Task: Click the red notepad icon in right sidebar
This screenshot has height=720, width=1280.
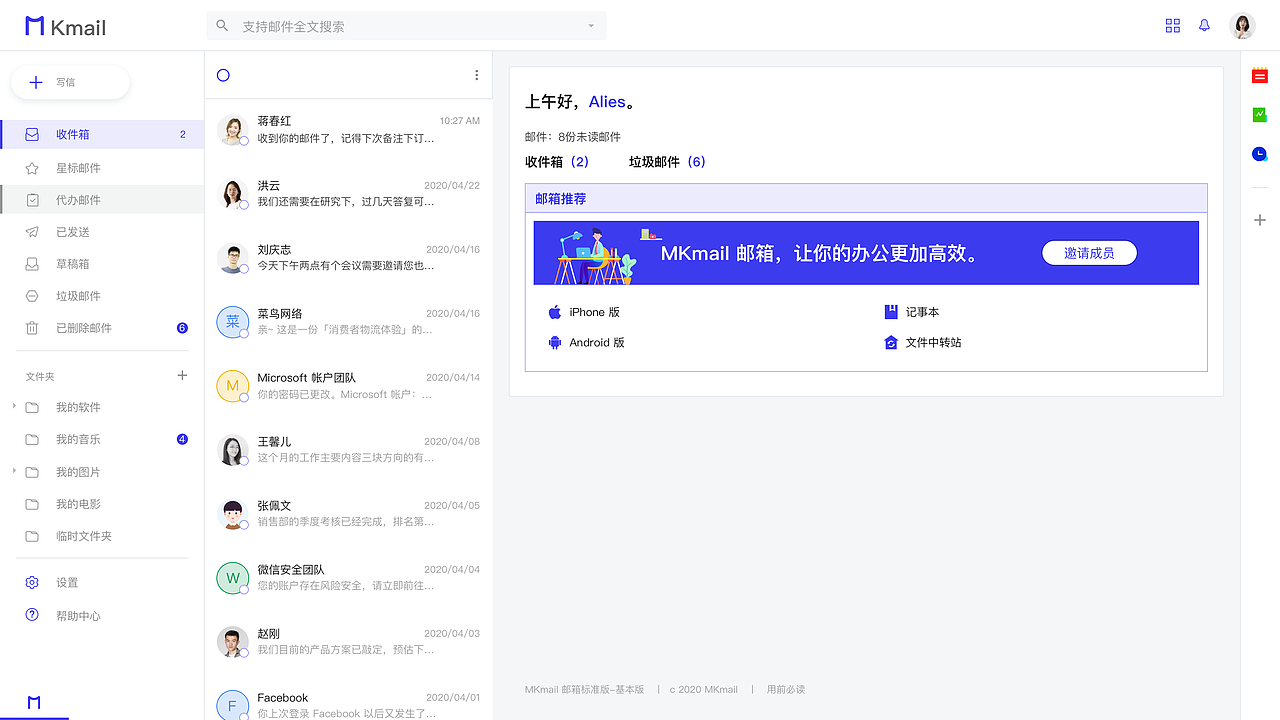Action: point(1260,75)
